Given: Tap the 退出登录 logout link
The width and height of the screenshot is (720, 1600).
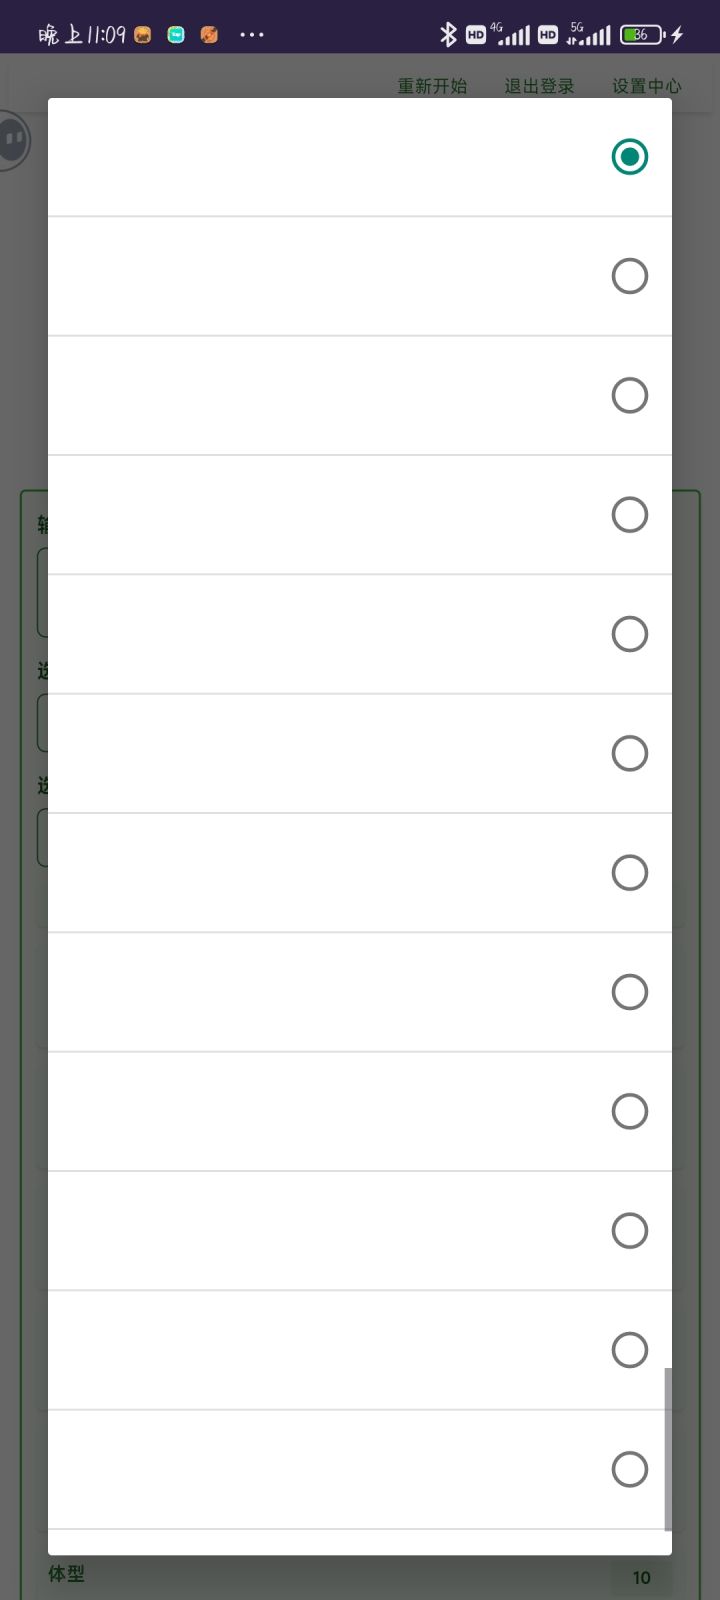Looking at the screenshot, I should [539, 86].
